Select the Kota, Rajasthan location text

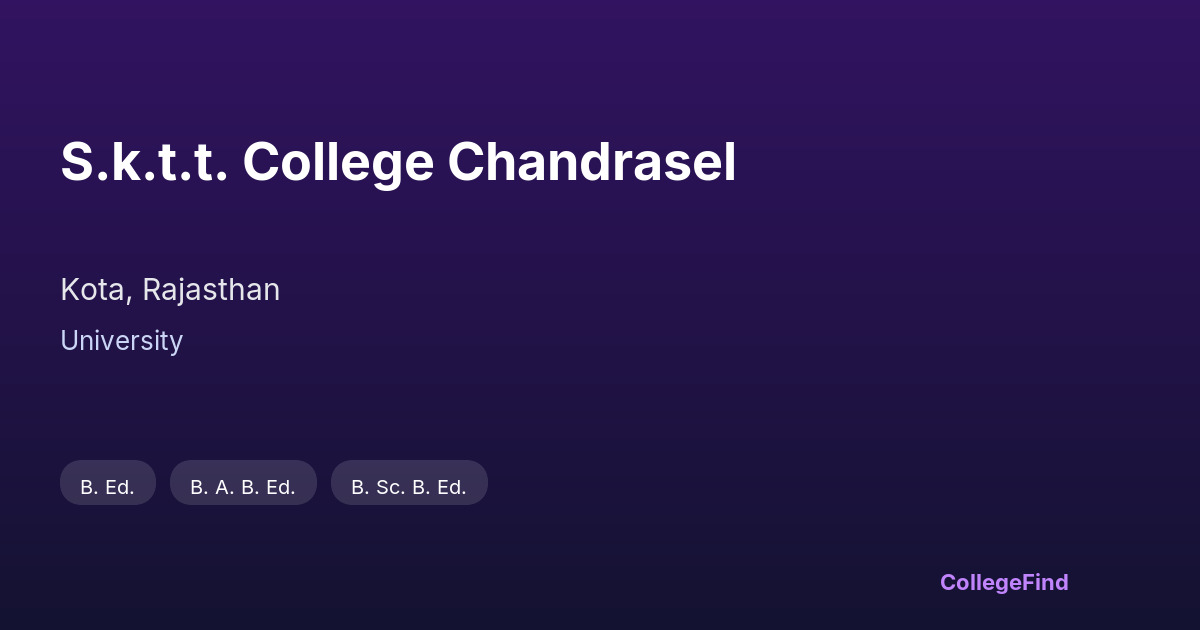[x=170, y=290]
